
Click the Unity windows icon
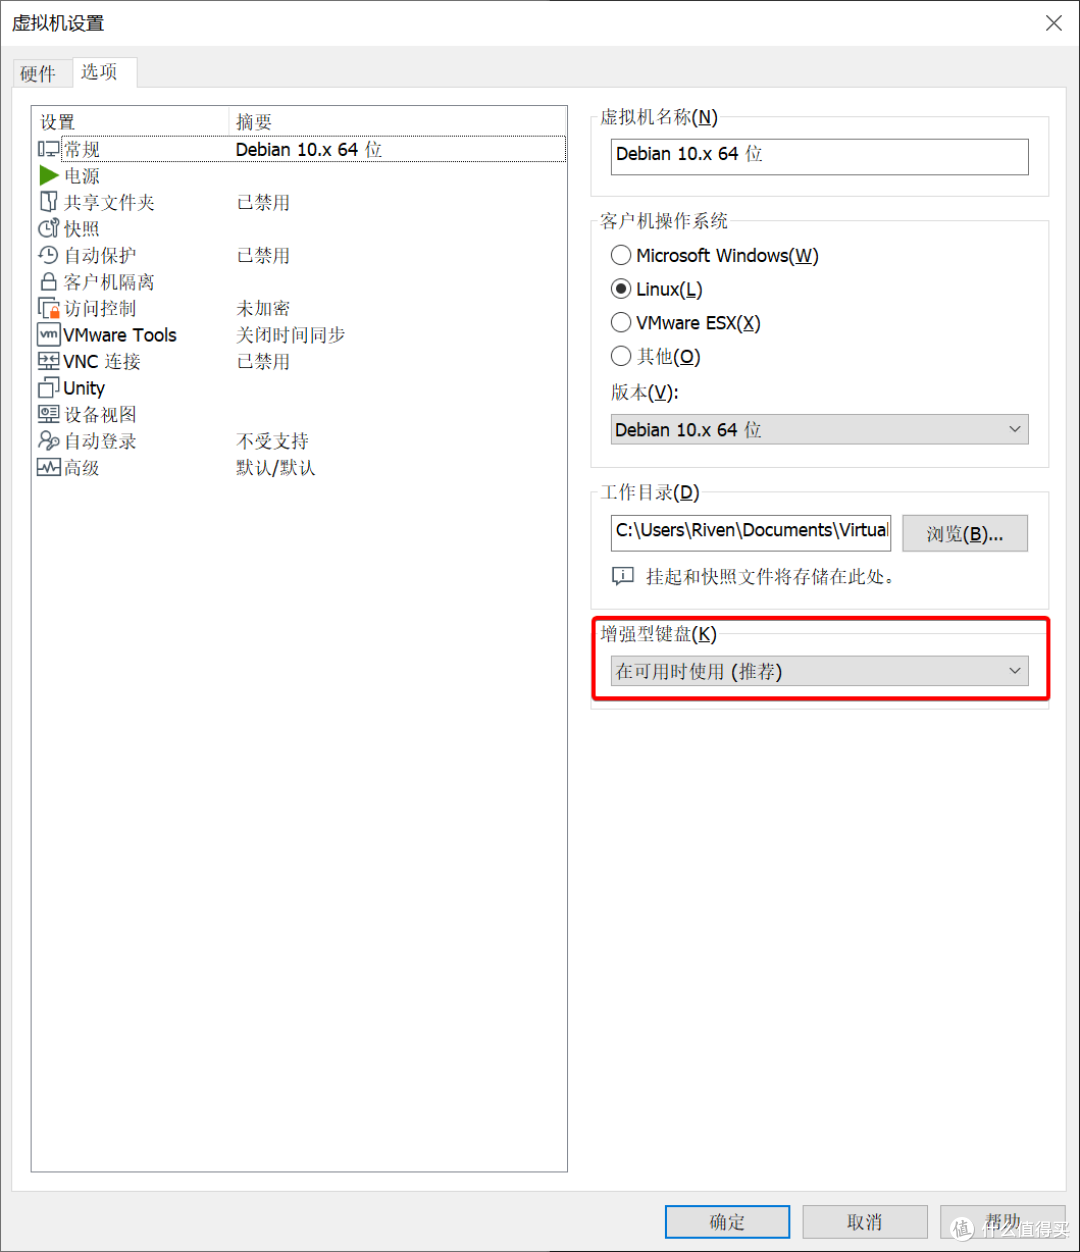(x=48, y=388)
